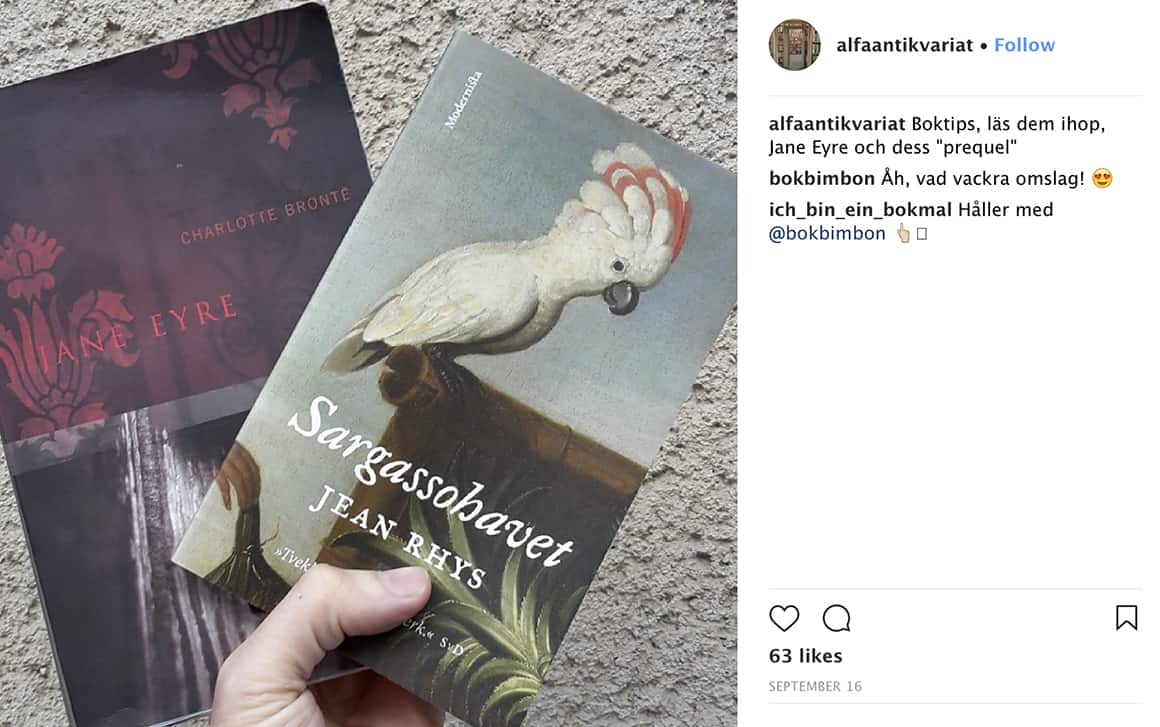Open alfaantikvariat profile avatar

pyautogui.click(x=795, y=45)
